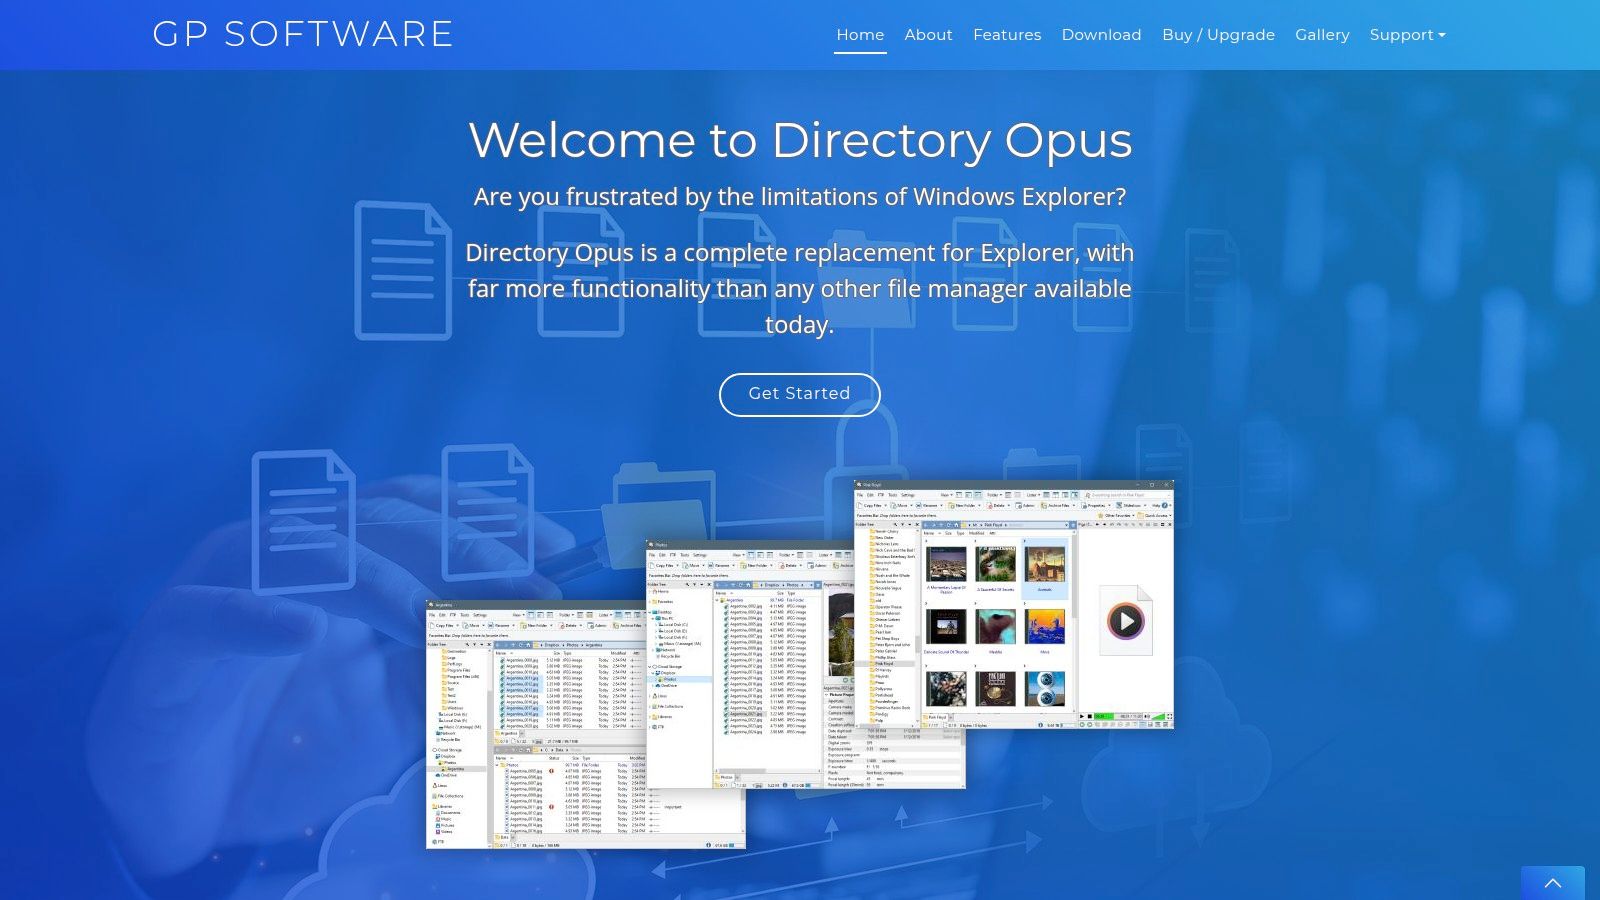Click Copy Files in Pink Floyd window toolbar
The width and height of the screenshot is (1600, 900).
[x=872, y=505]
